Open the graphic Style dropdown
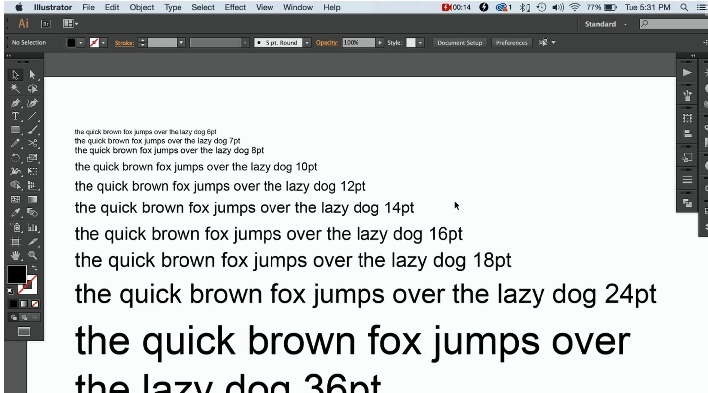Screen dimensions: 708x393 pos(420,42)
